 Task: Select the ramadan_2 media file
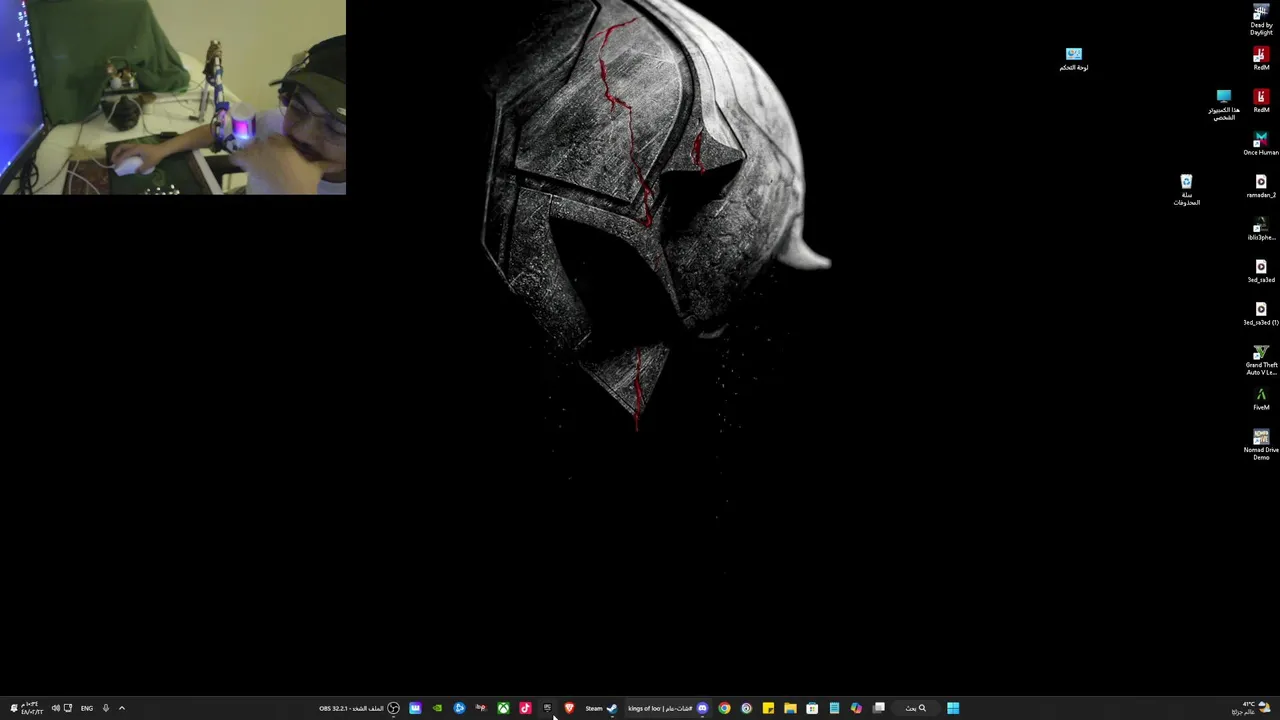(x=1261, y=186)
